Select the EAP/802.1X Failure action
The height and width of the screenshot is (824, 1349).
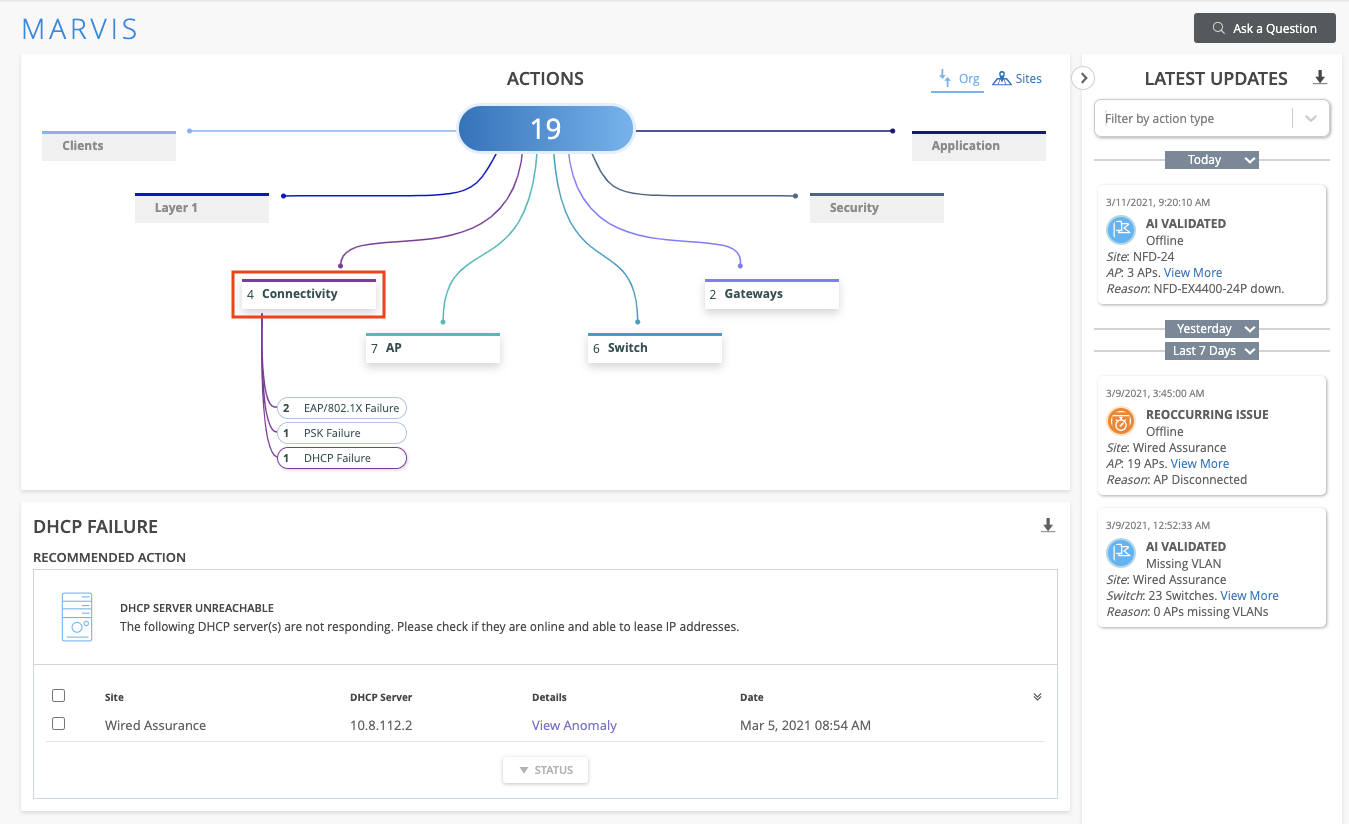(x=342, y=408)
